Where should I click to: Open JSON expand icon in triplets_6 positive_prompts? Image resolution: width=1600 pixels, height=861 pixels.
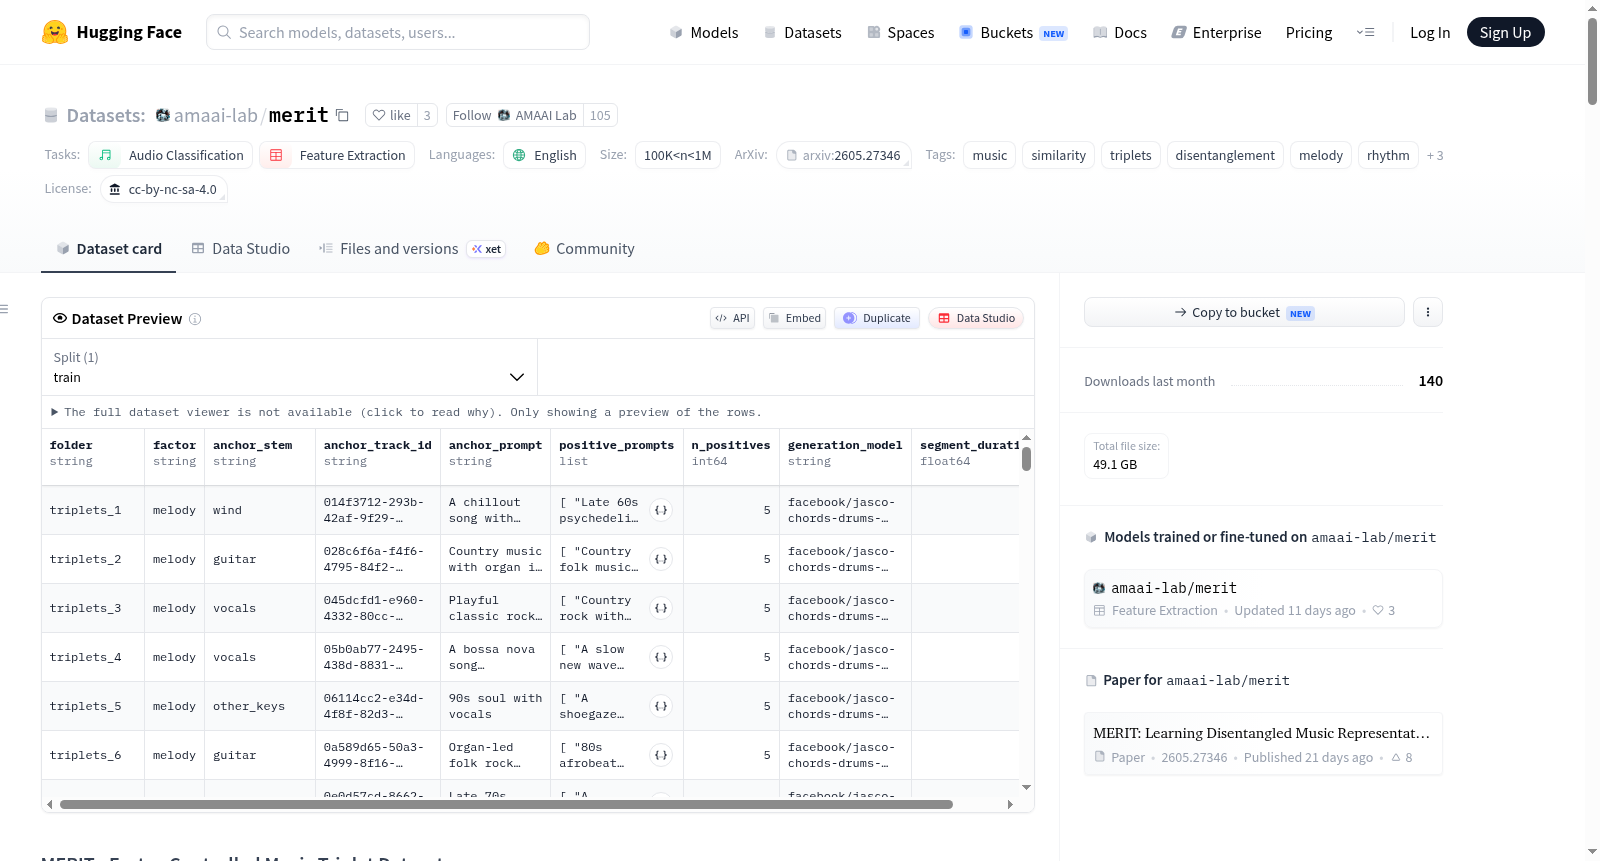[x=661, y=755]
